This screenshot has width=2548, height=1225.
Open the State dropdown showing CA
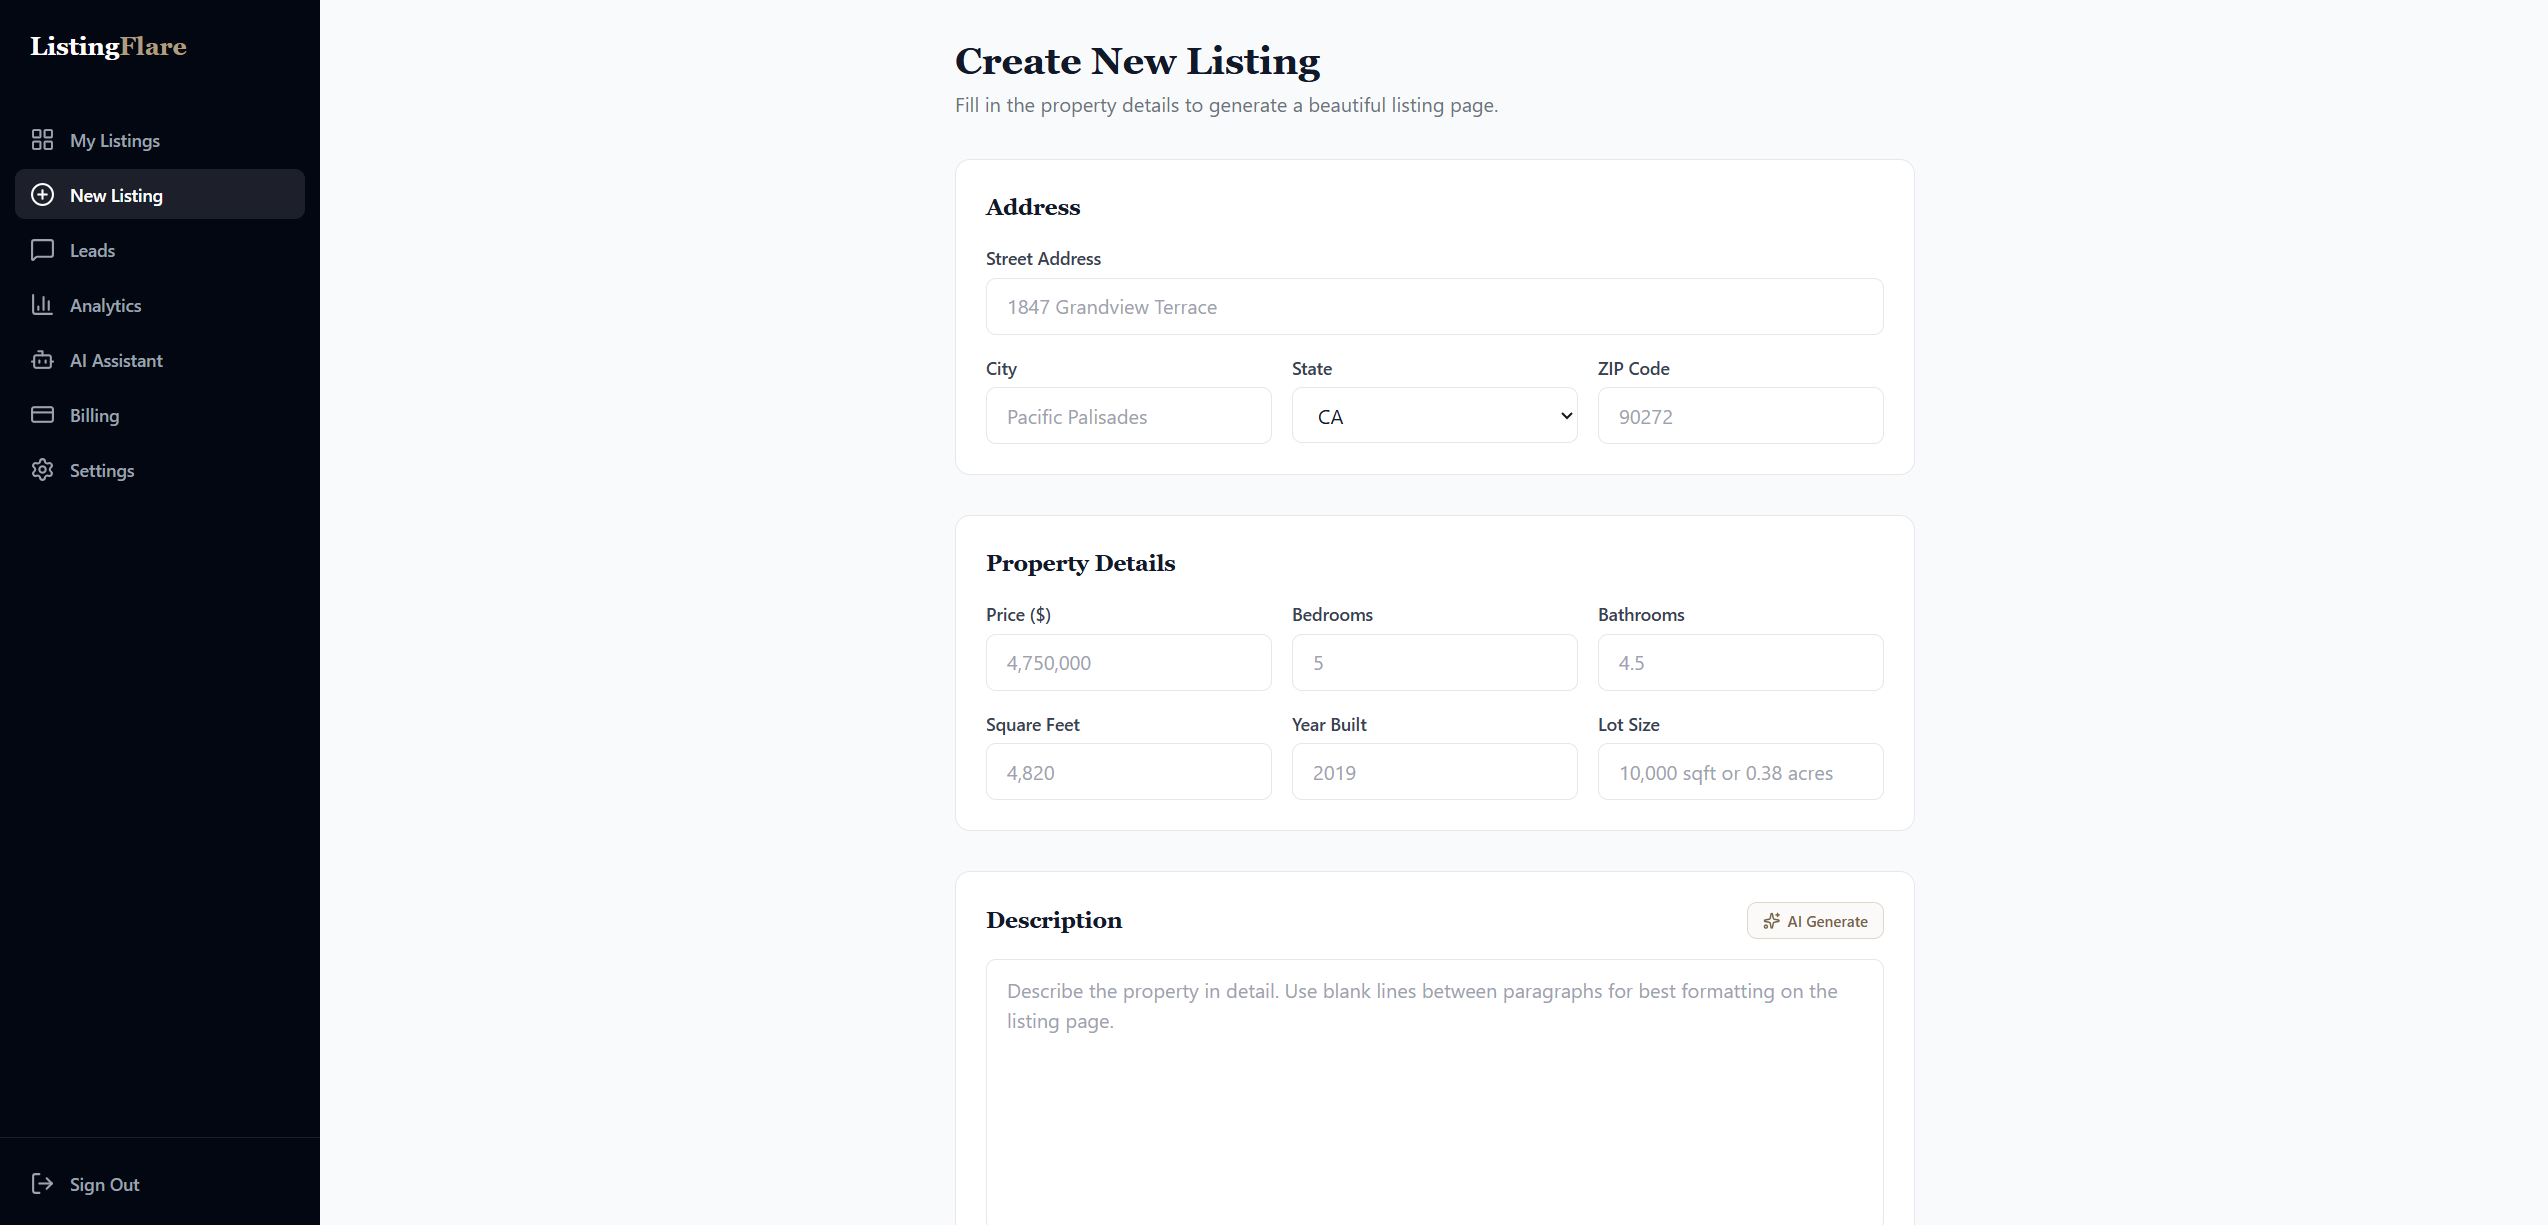click(x=1434, y=415)
